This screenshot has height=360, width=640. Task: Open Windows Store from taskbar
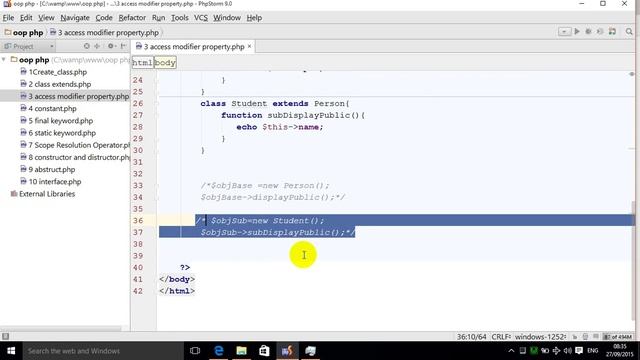pyautogui.click(x=264, y=351)
